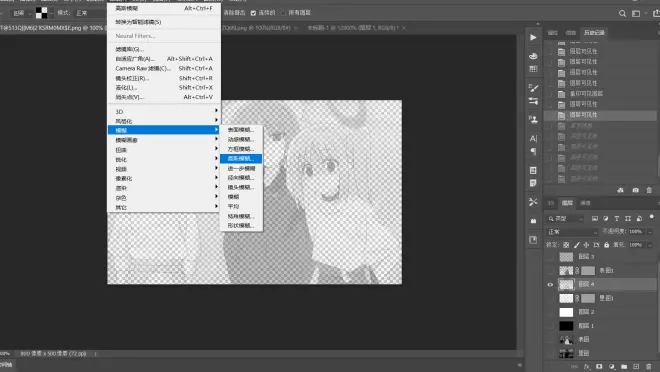The height and width of the screenshot is (372, 660).
Task: Show 表图1 layer via visibility box
Action: click(x=550, y=271)
